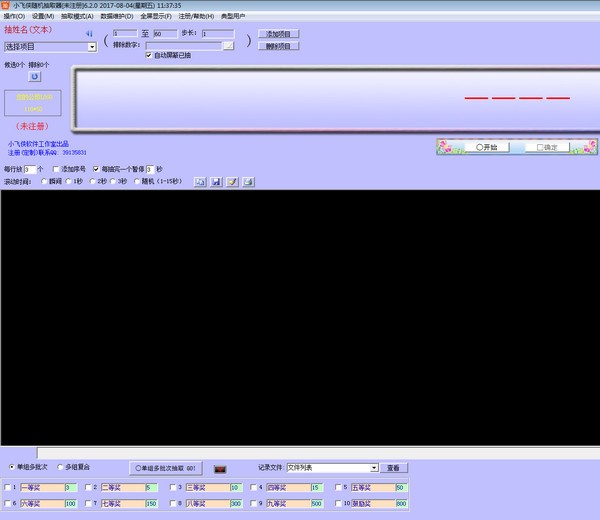
Task: Click the browse button beside 排除数字 field
Action: pos(228,45)
